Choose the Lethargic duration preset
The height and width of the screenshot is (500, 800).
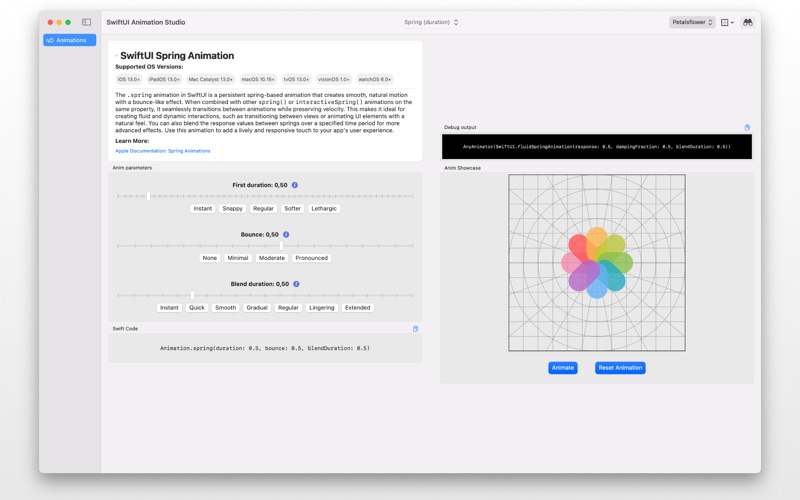pos(324,209)
